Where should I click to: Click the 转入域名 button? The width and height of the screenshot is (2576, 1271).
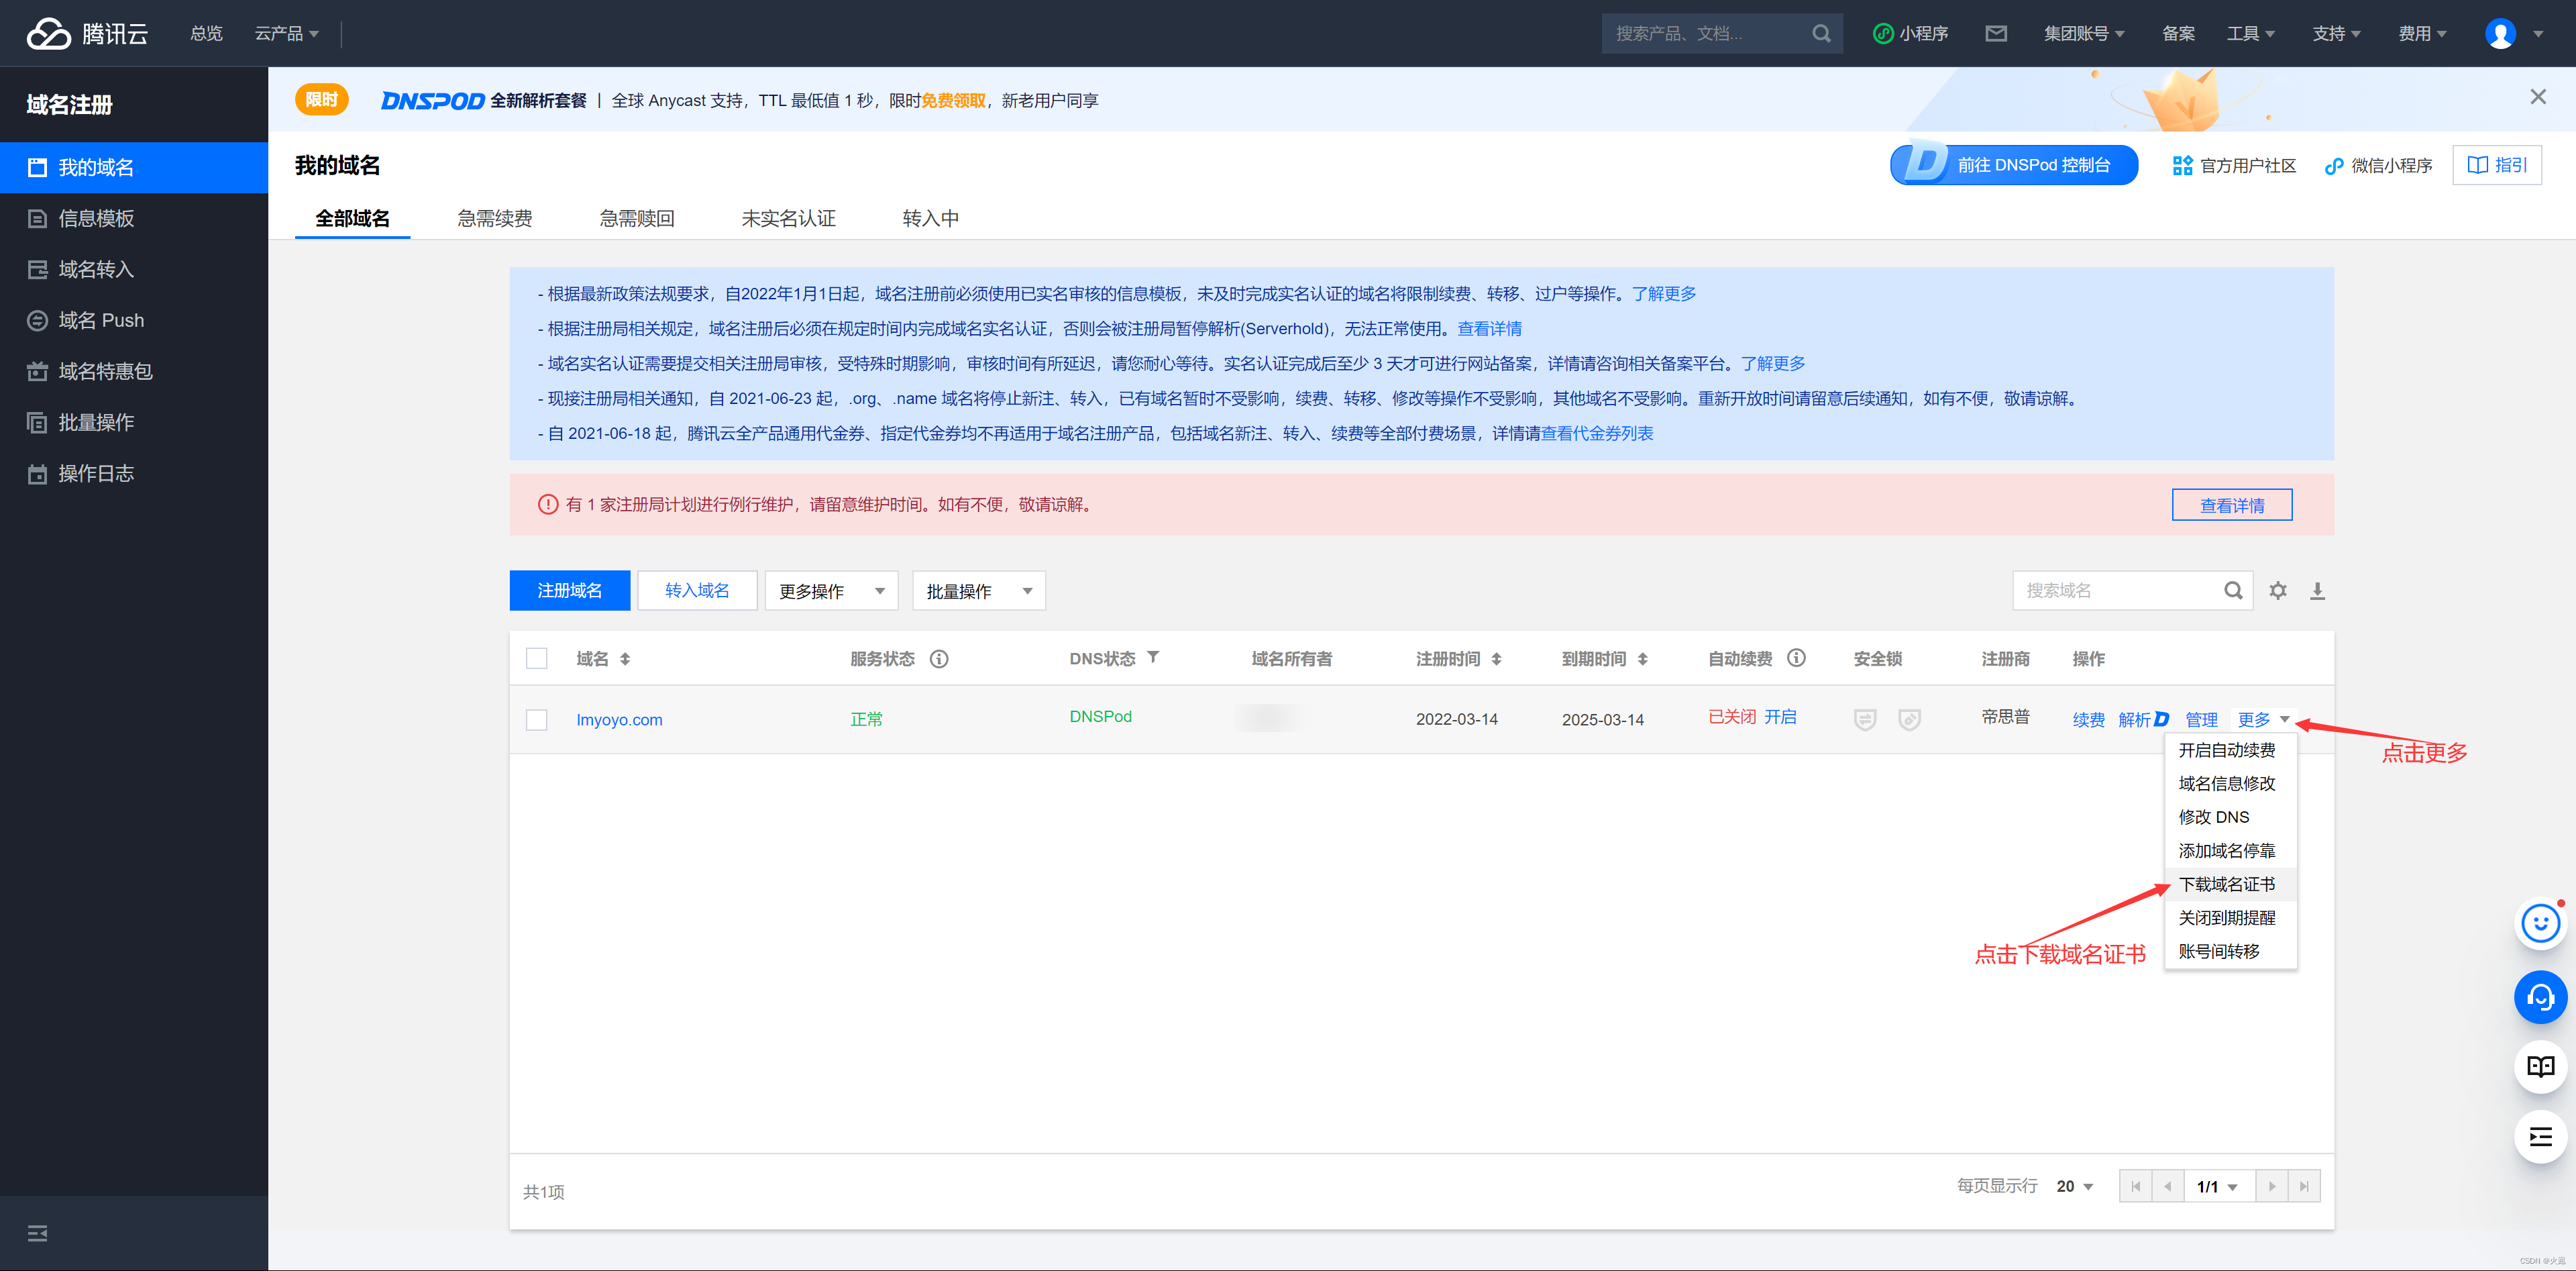click(x=697, y=590)
